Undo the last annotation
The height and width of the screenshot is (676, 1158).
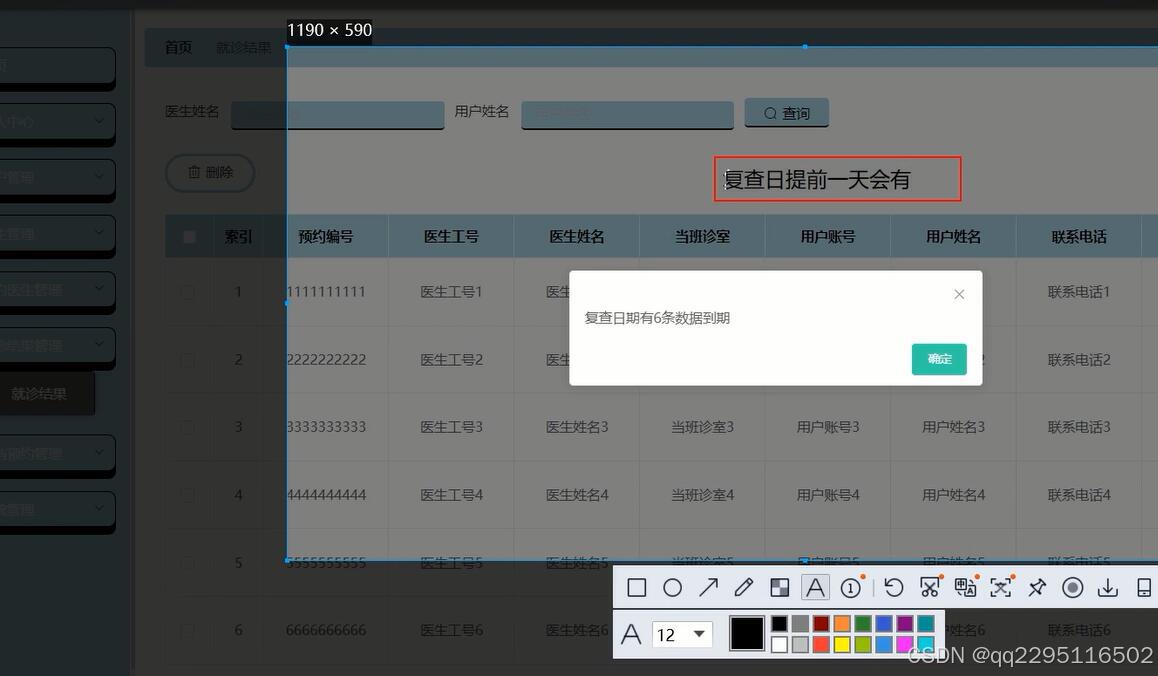(894, 588)
